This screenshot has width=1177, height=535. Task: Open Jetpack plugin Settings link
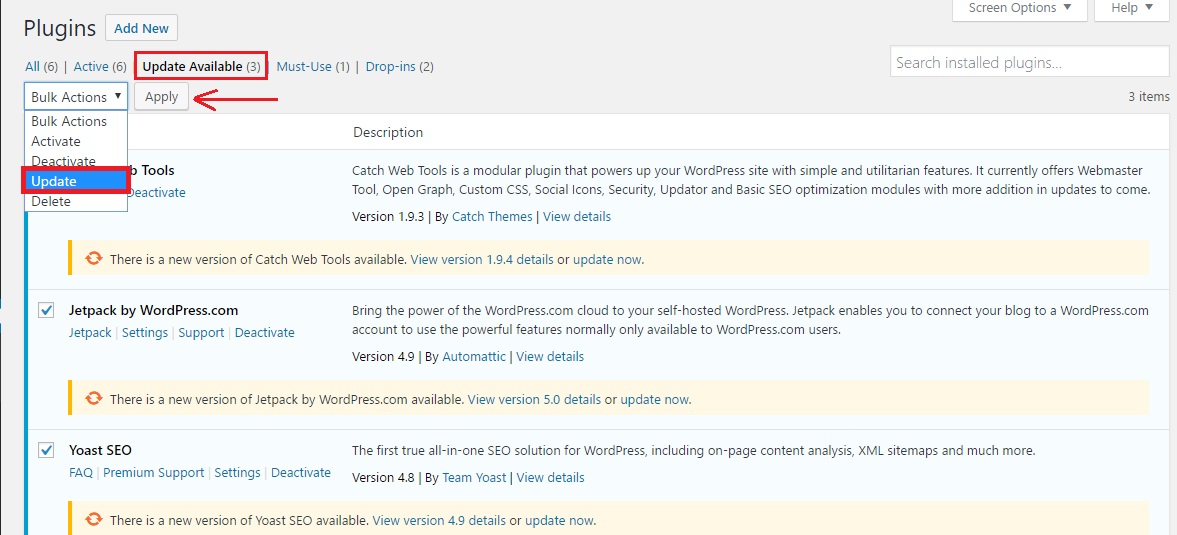(145, 332)
